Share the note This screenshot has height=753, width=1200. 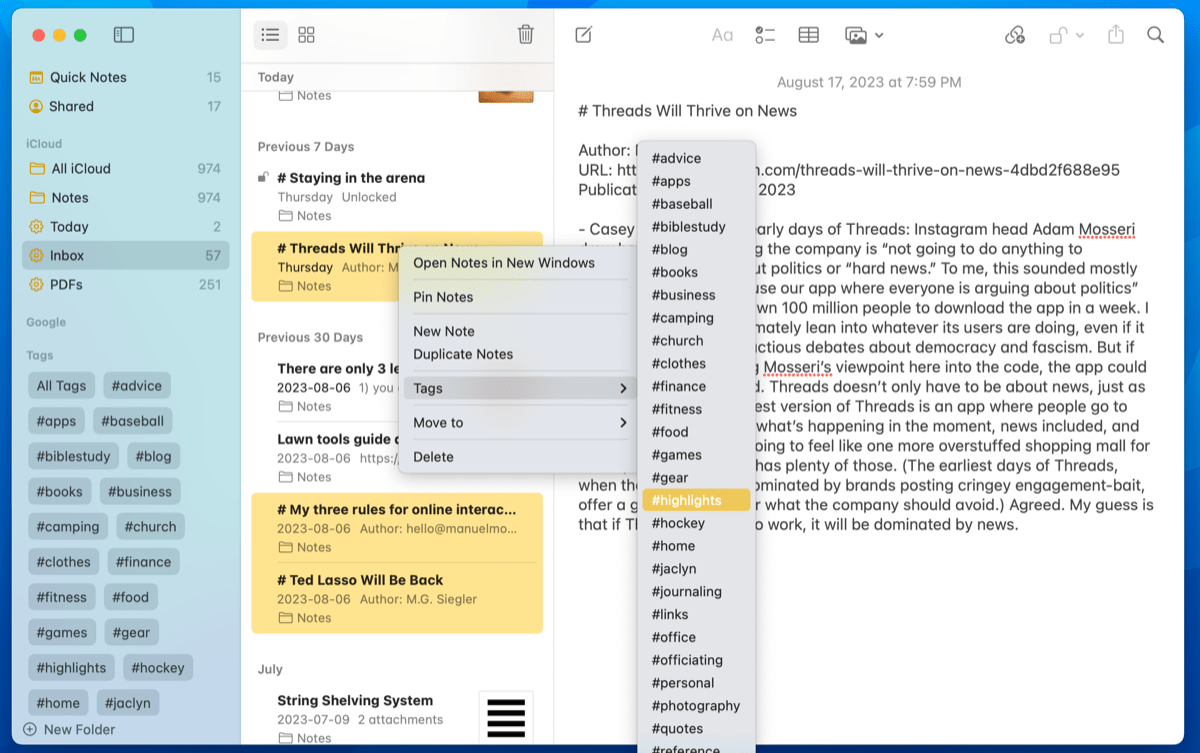coord(1116,35)
